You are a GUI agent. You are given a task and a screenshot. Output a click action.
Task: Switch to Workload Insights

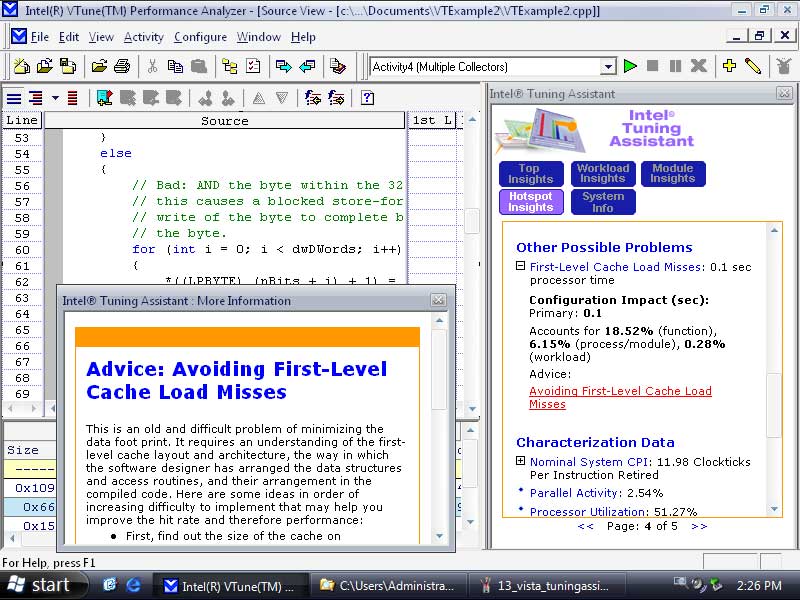pos(603,174)
